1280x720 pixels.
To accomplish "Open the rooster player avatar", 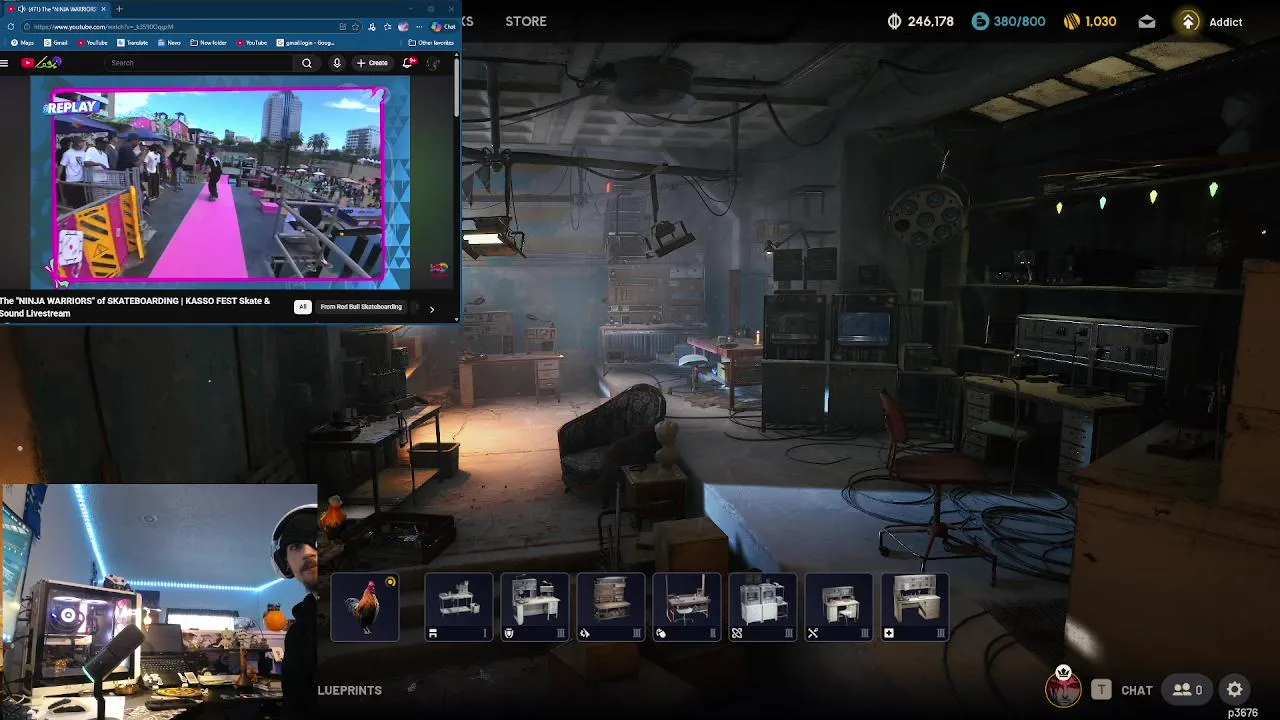I will [1063, 687].
